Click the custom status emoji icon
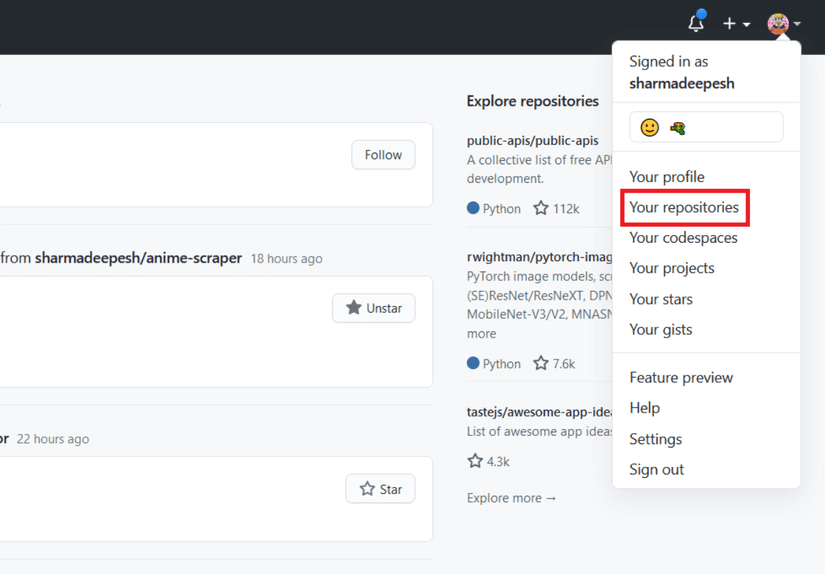The image size is (825, 574). tap(677, 128)
